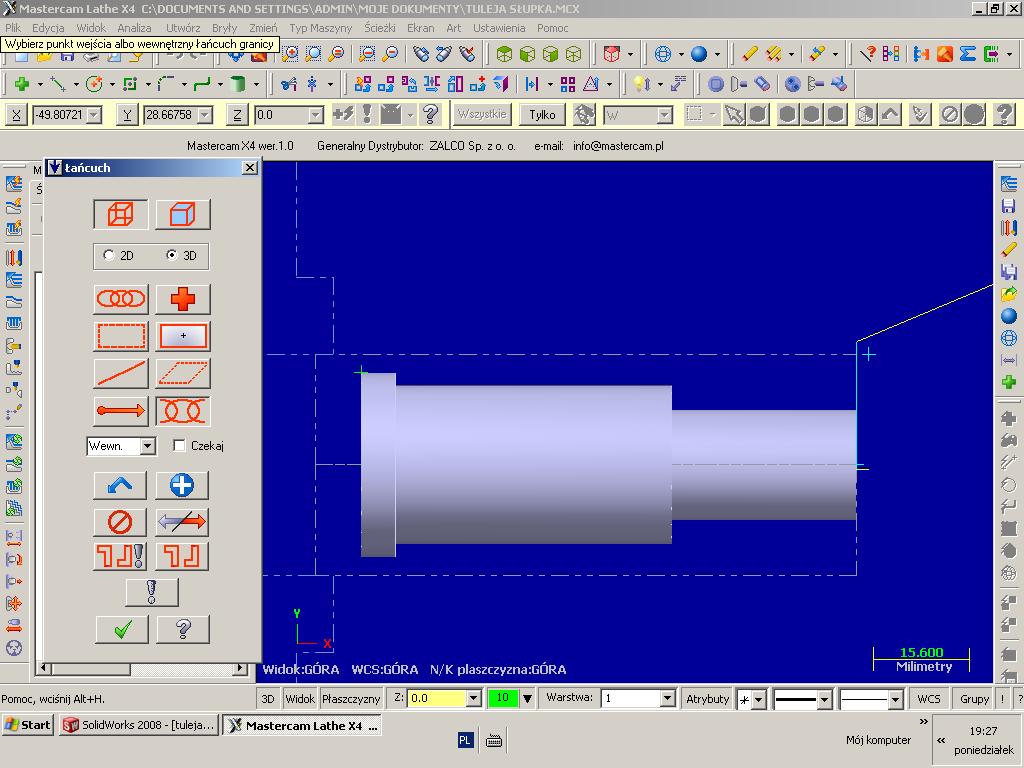The image size is (1024, 768).
Task: Click the lightbulb toolbar icon
Action: point(641,84)
